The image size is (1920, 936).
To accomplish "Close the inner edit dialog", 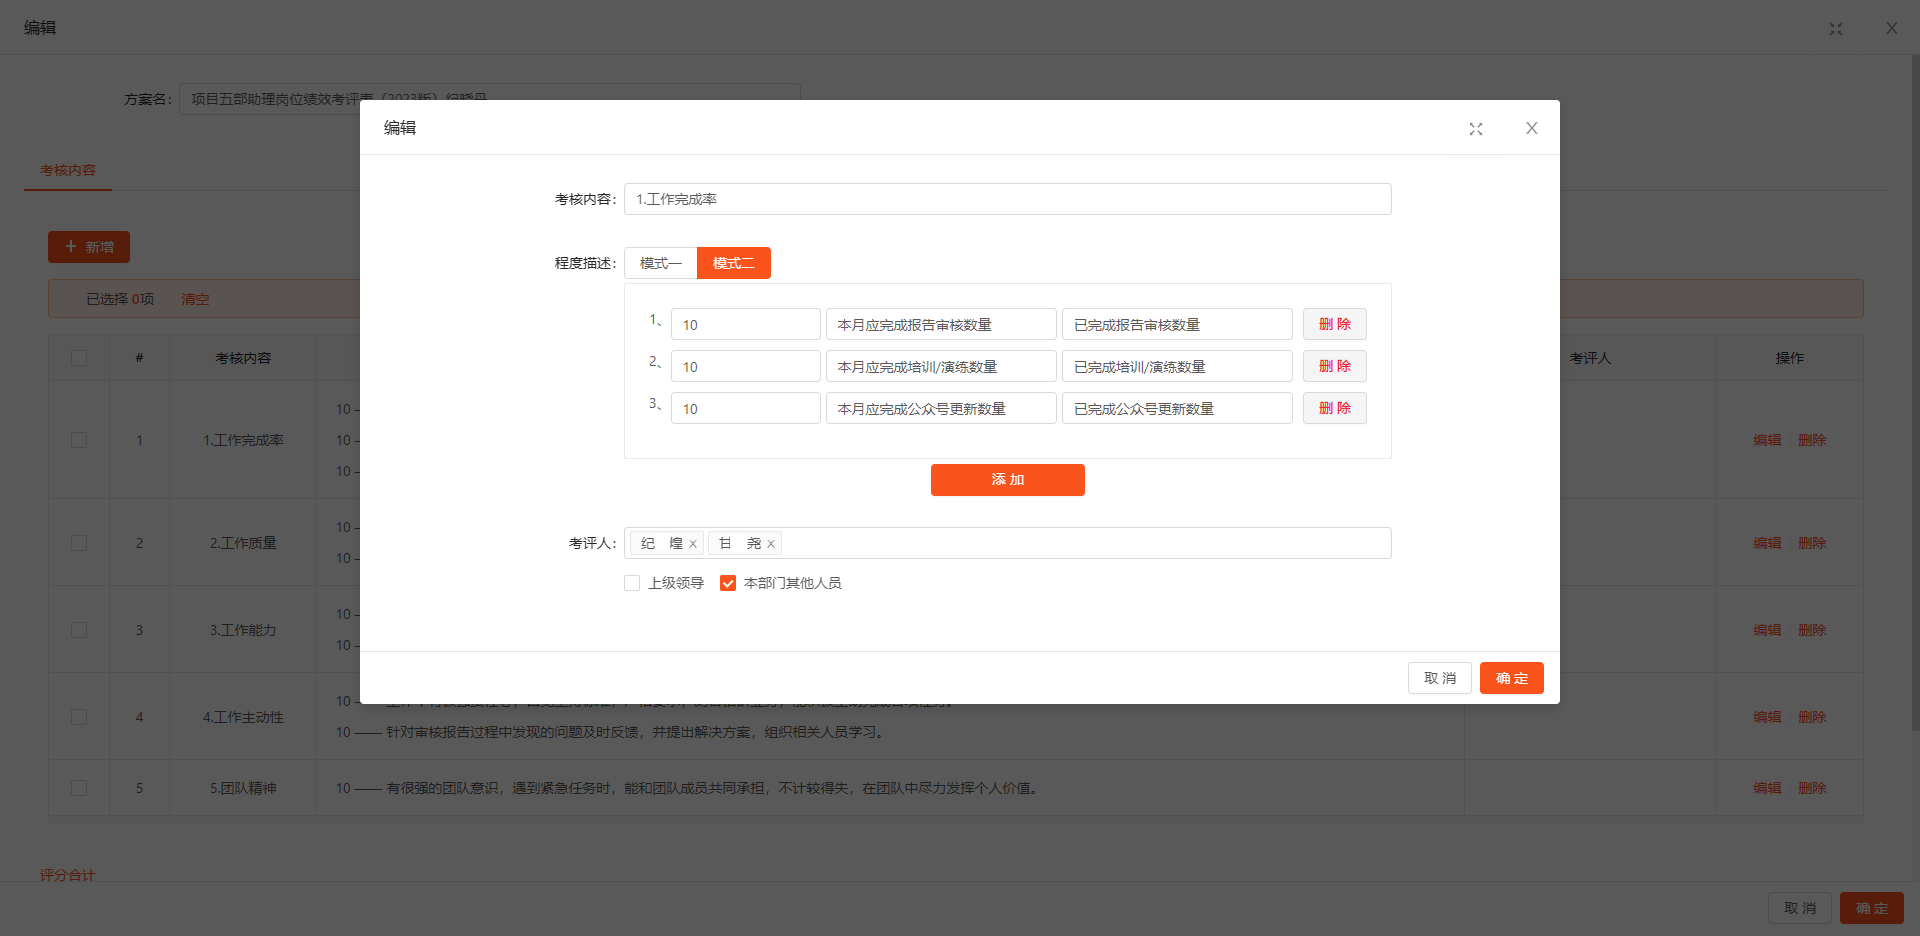I will 1531,128.
